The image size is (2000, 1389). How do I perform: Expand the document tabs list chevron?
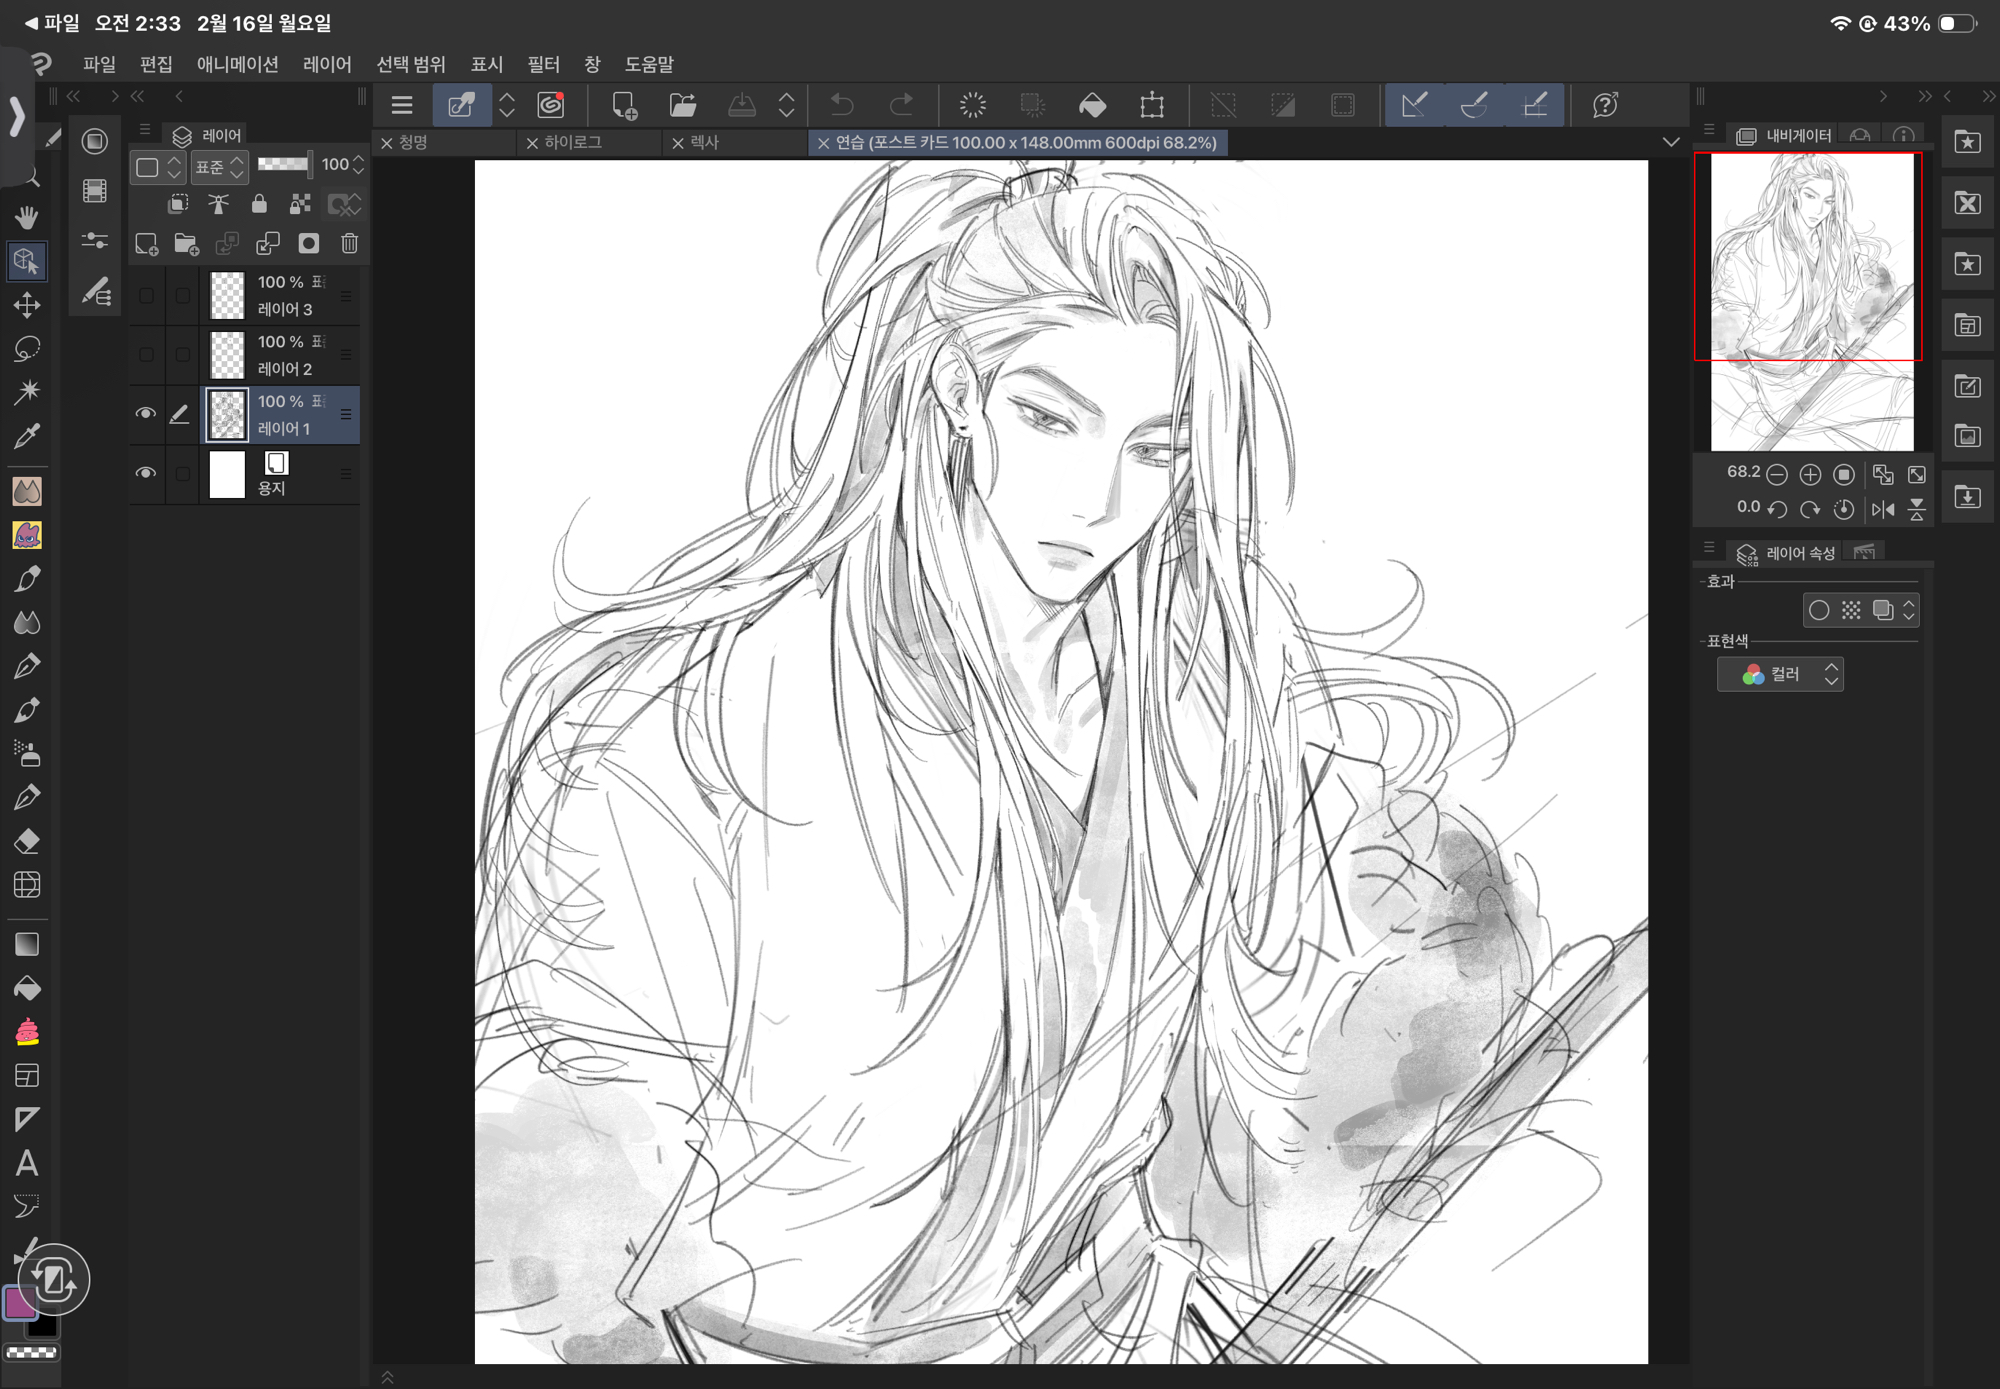pos(1671,142)
